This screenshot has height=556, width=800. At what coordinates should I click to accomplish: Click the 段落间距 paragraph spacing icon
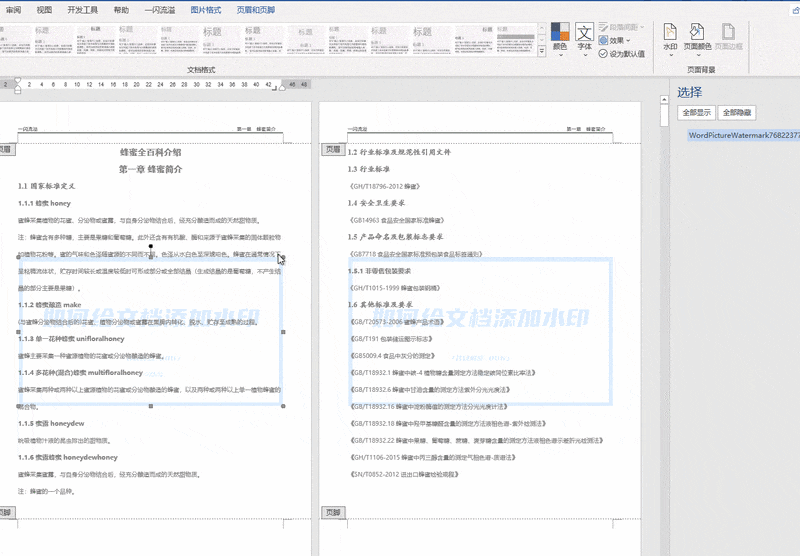606,28
